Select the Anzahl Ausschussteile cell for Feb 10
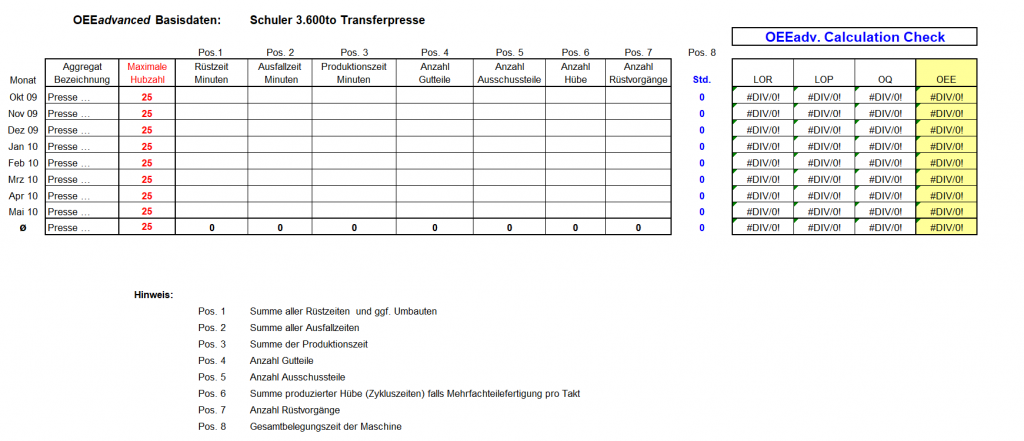The width and height of the screenshot is (1024, 441). click(x=509, y=163)
